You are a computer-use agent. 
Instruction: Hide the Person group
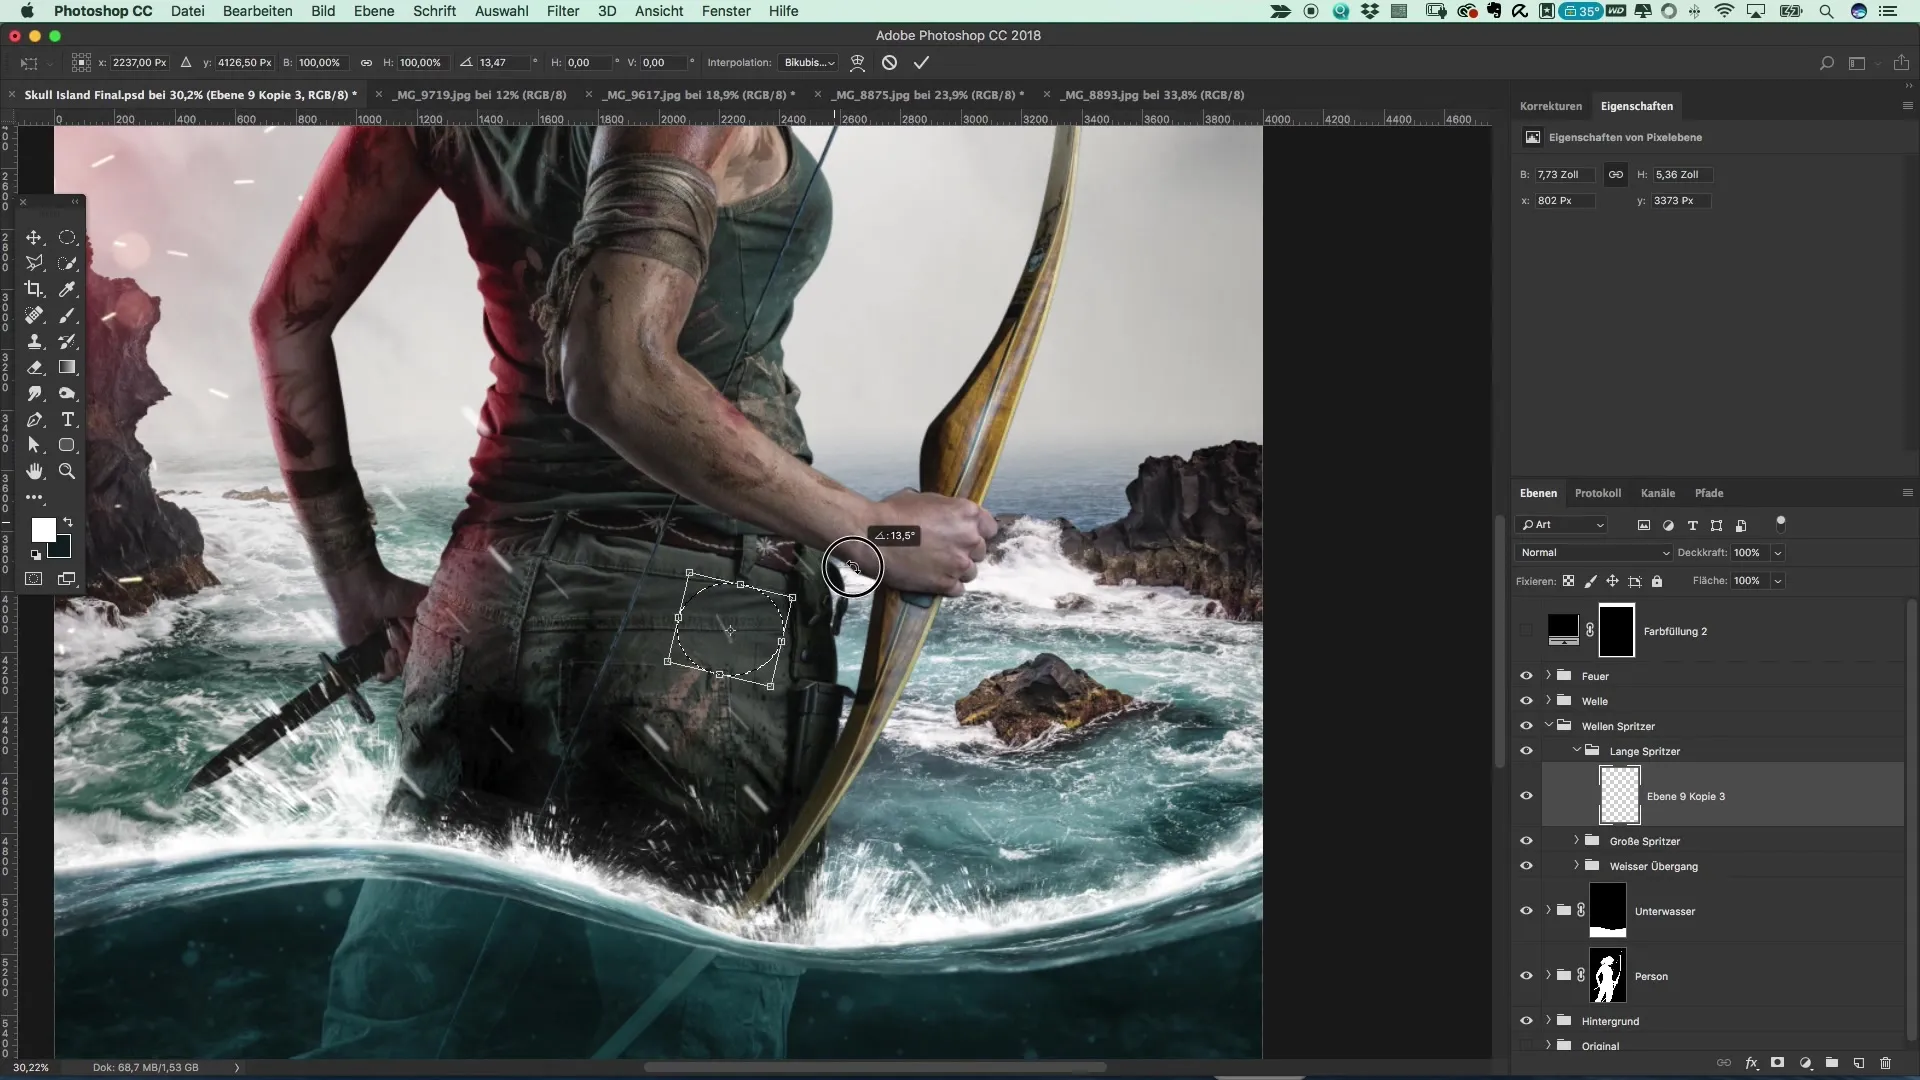(1526, 976)
